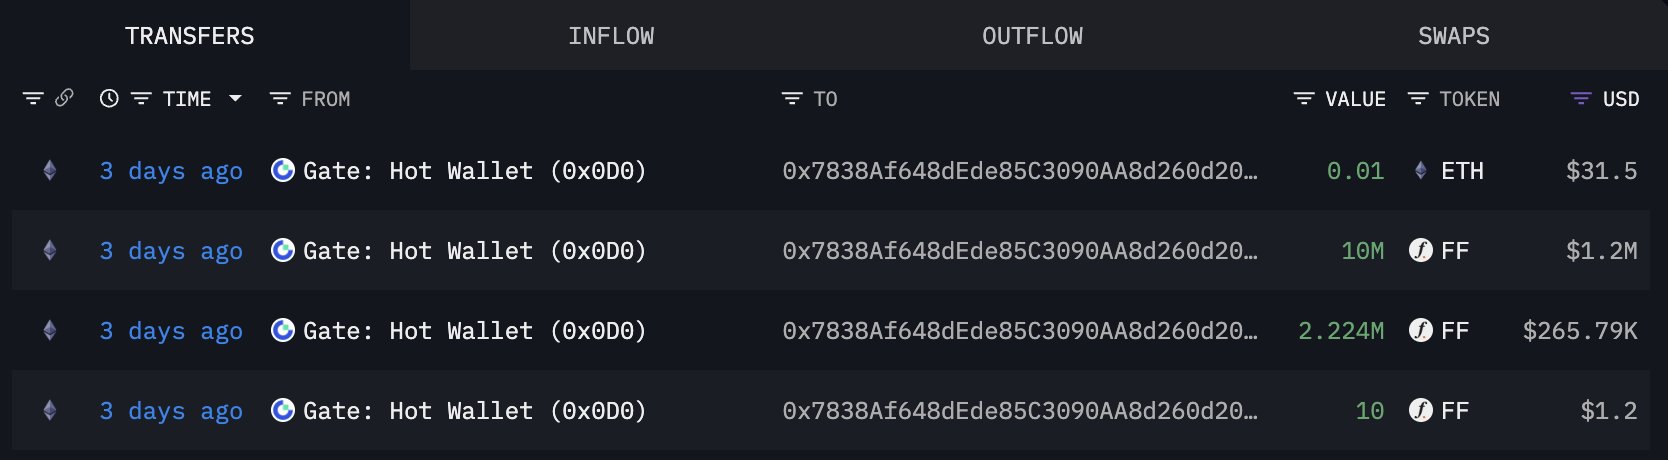
Task: Click the ETH token label in first row
Action: (1462, 171)
